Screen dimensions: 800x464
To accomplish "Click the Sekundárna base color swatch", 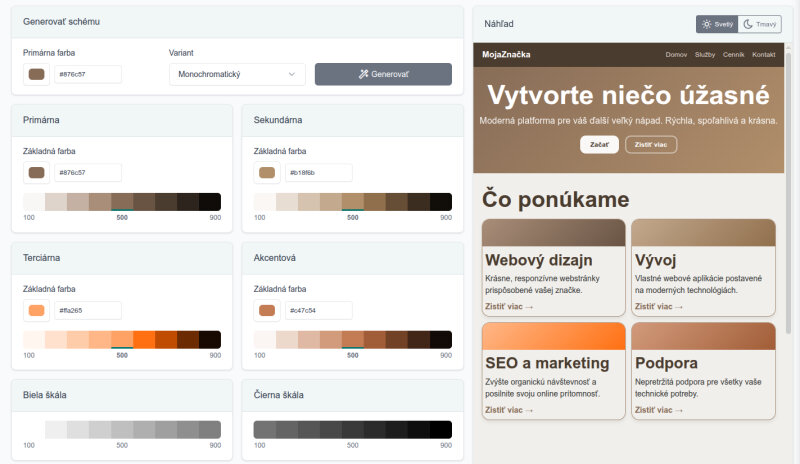I will [x=267, y=173].
